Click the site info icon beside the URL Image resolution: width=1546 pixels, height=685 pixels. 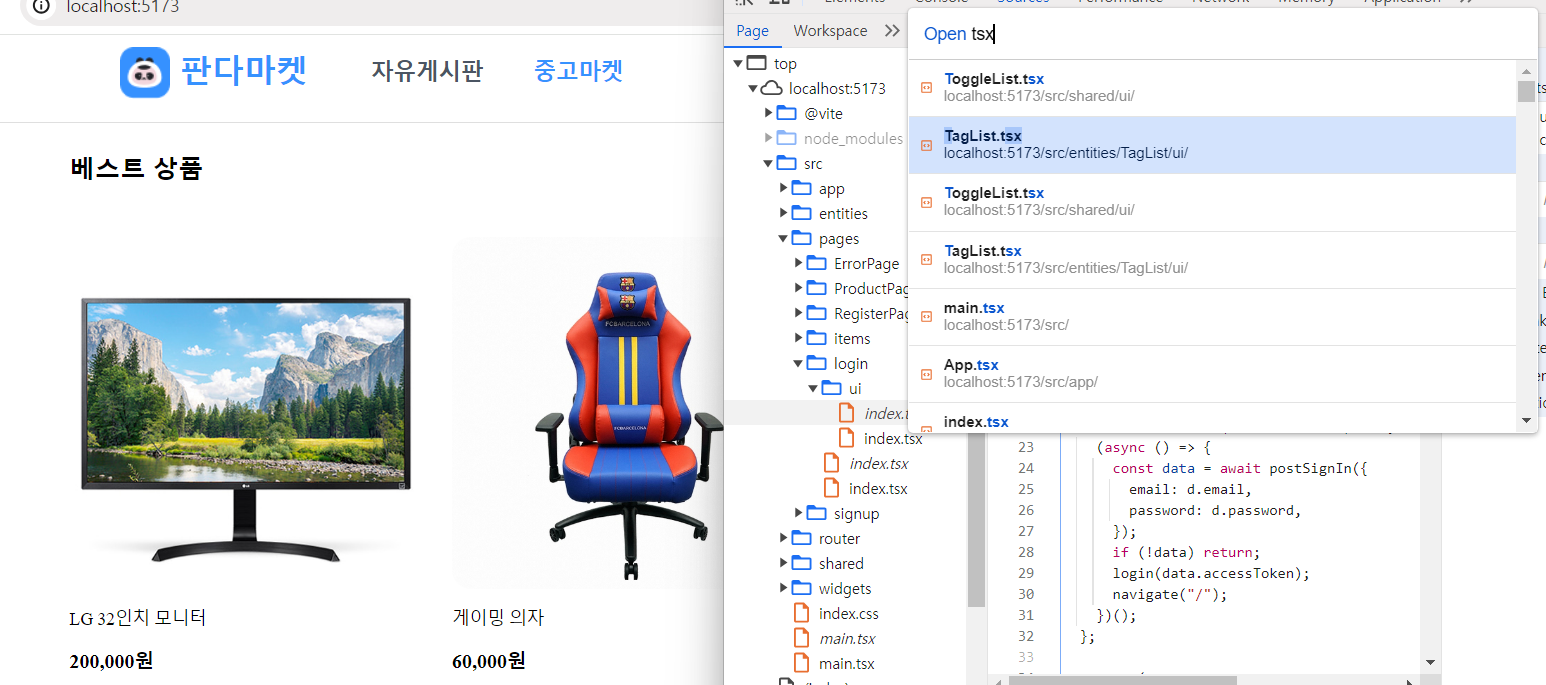coord(41,6)
